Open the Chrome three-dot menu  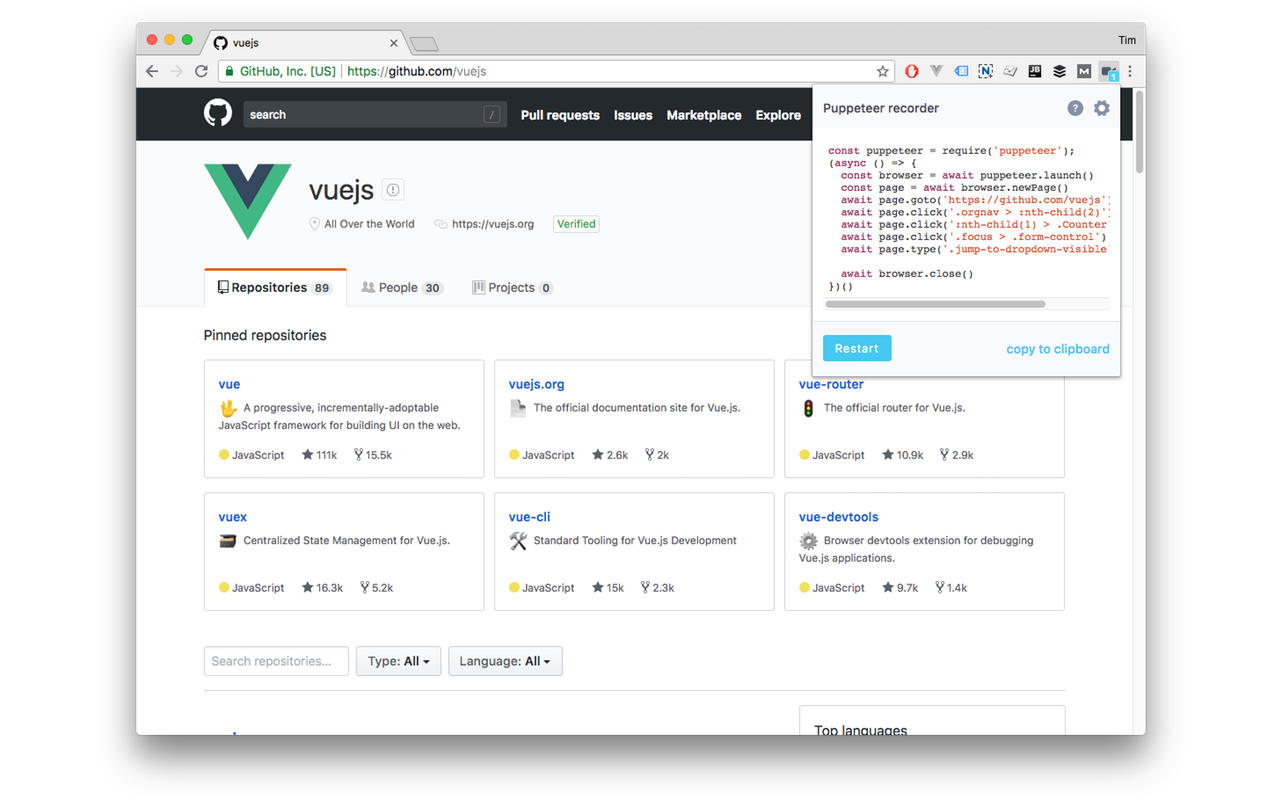[x=1131, y=71]
